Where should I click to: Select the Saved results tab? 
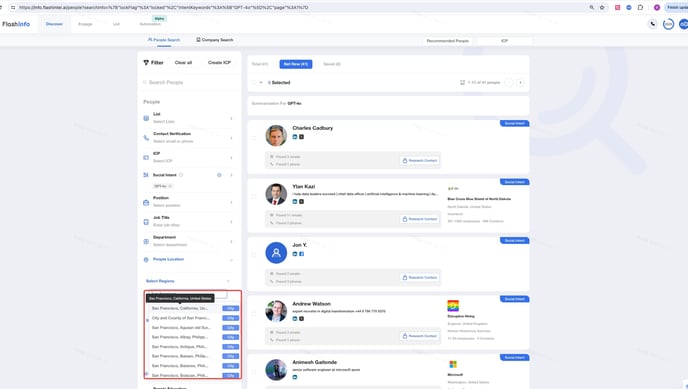tap(332, 64)
